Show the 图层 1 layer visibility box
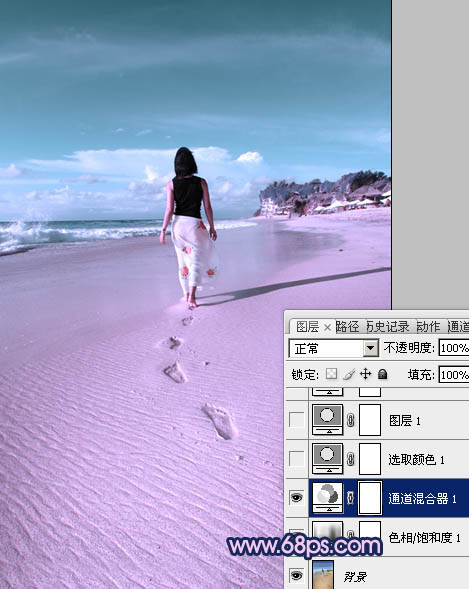469x589 pixels. [297, 420]
